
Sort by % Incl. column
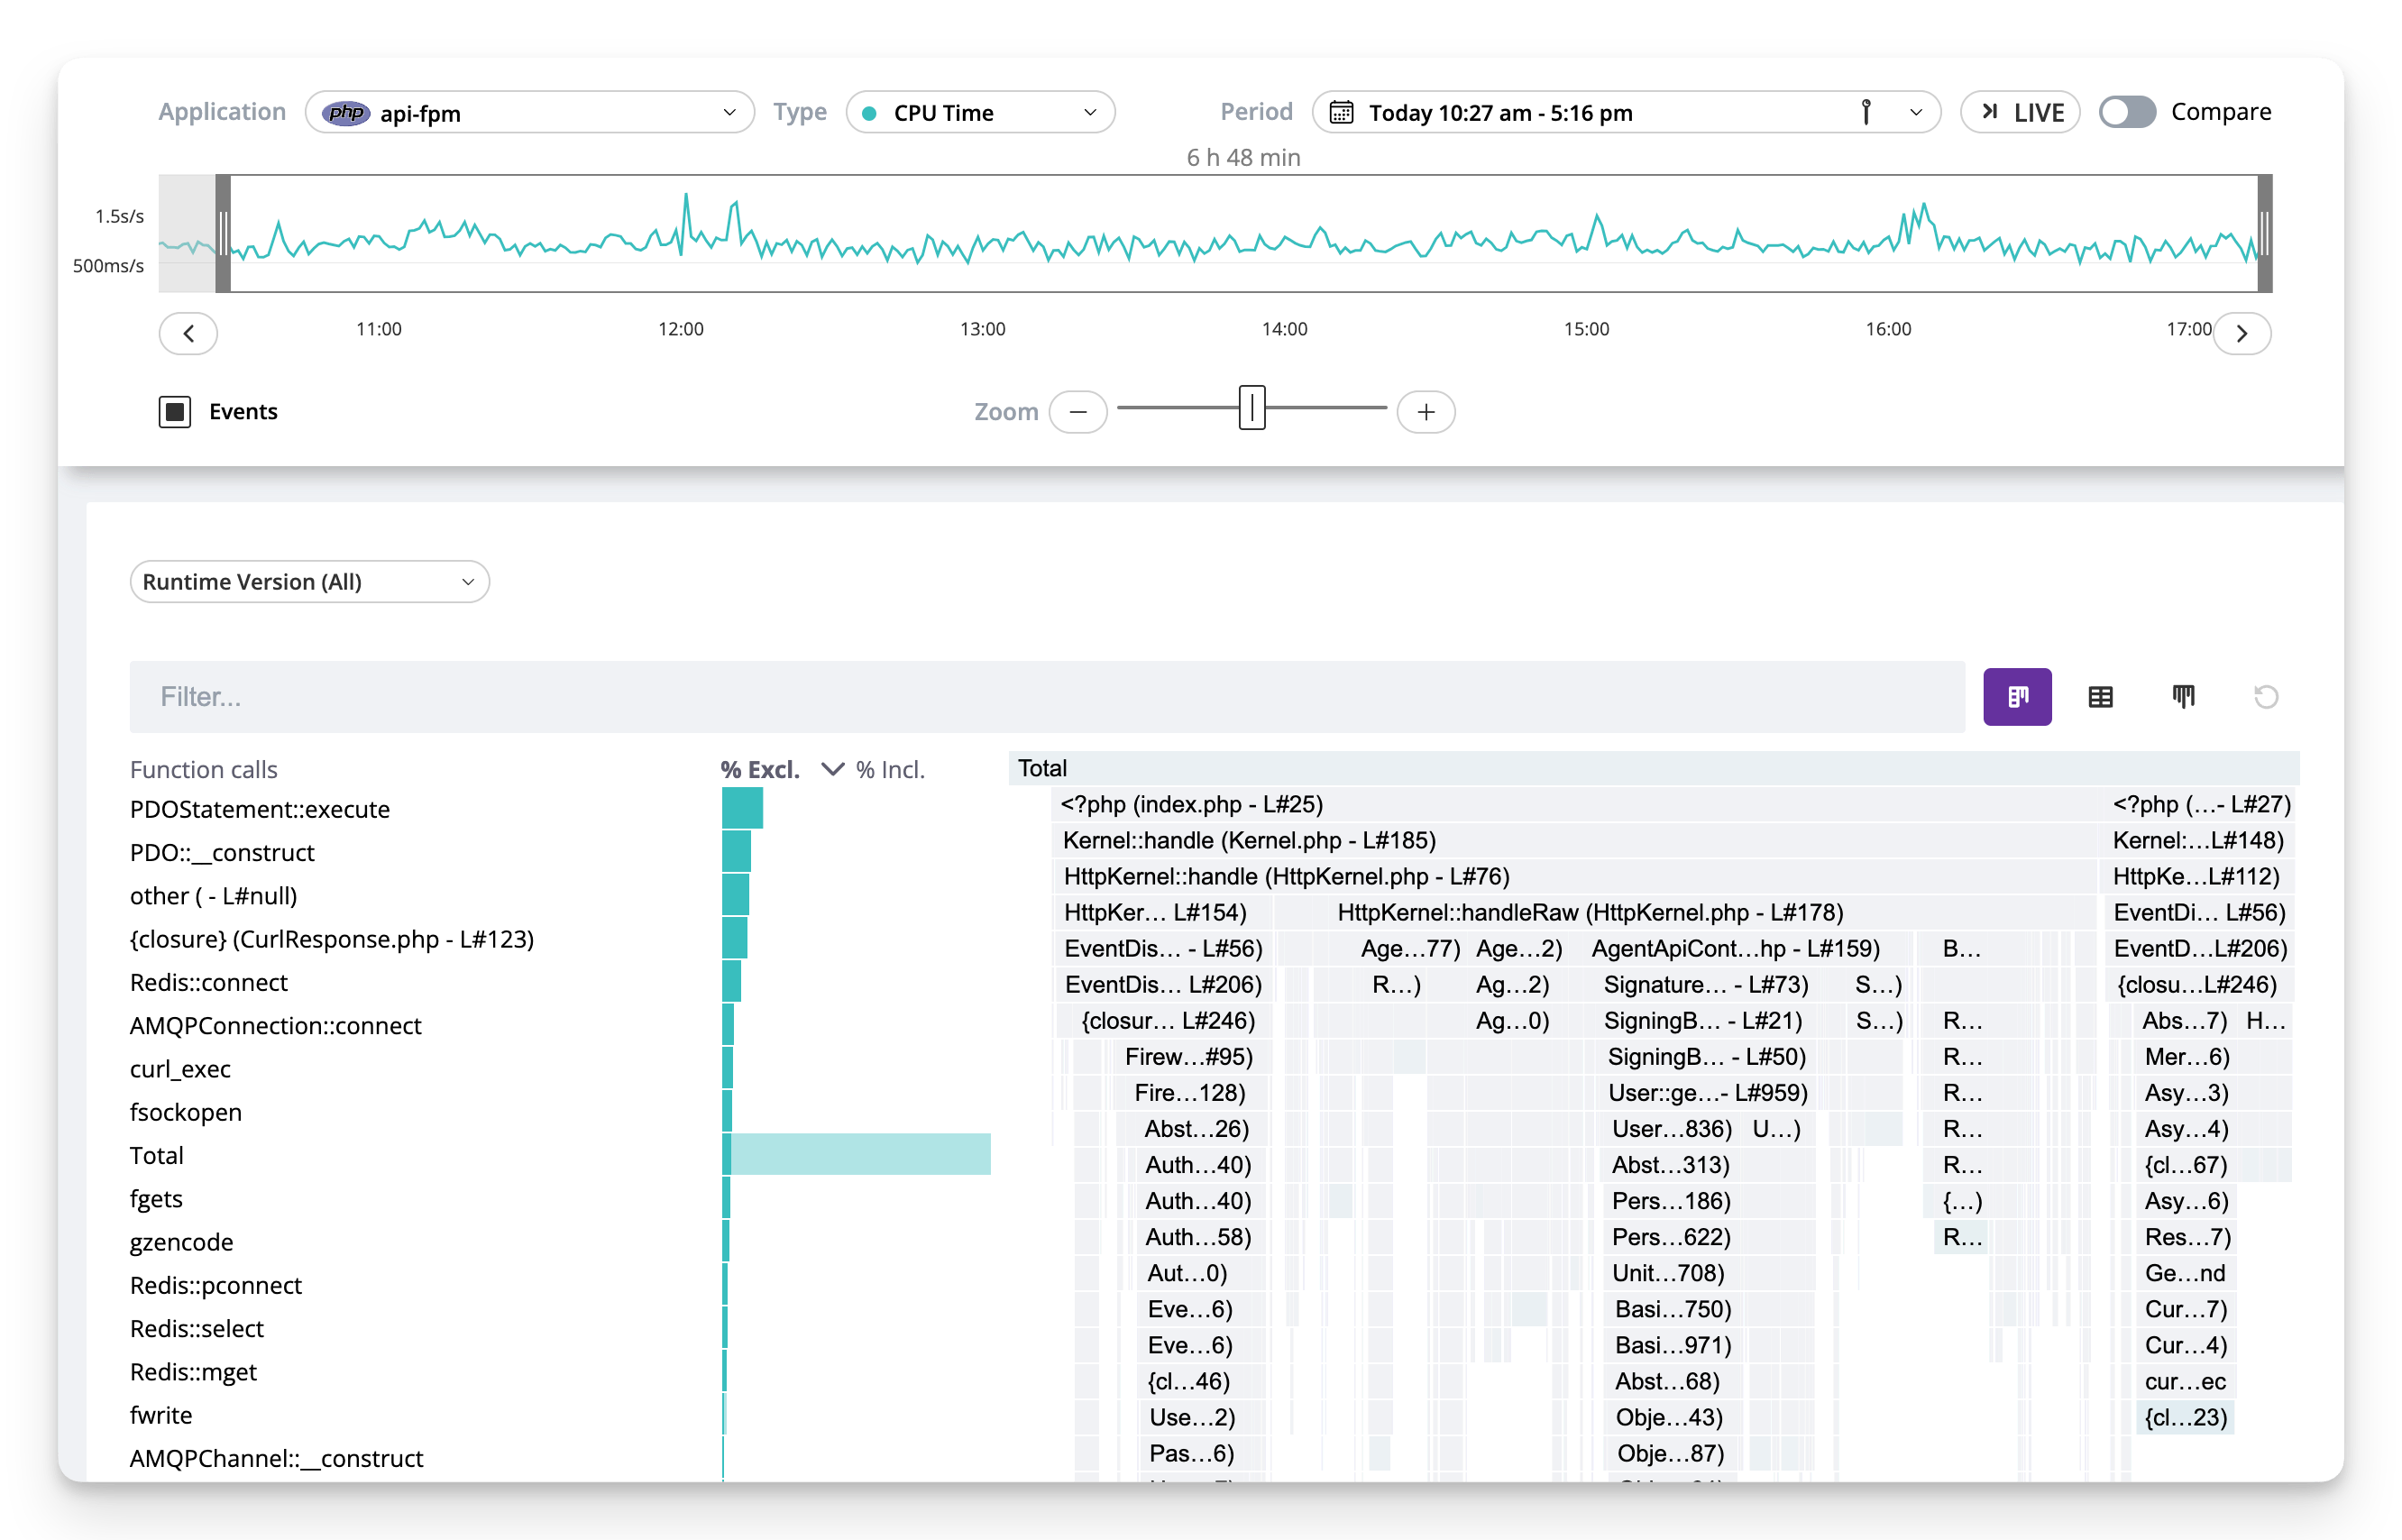pyautogui.click(x=890, y=769)
